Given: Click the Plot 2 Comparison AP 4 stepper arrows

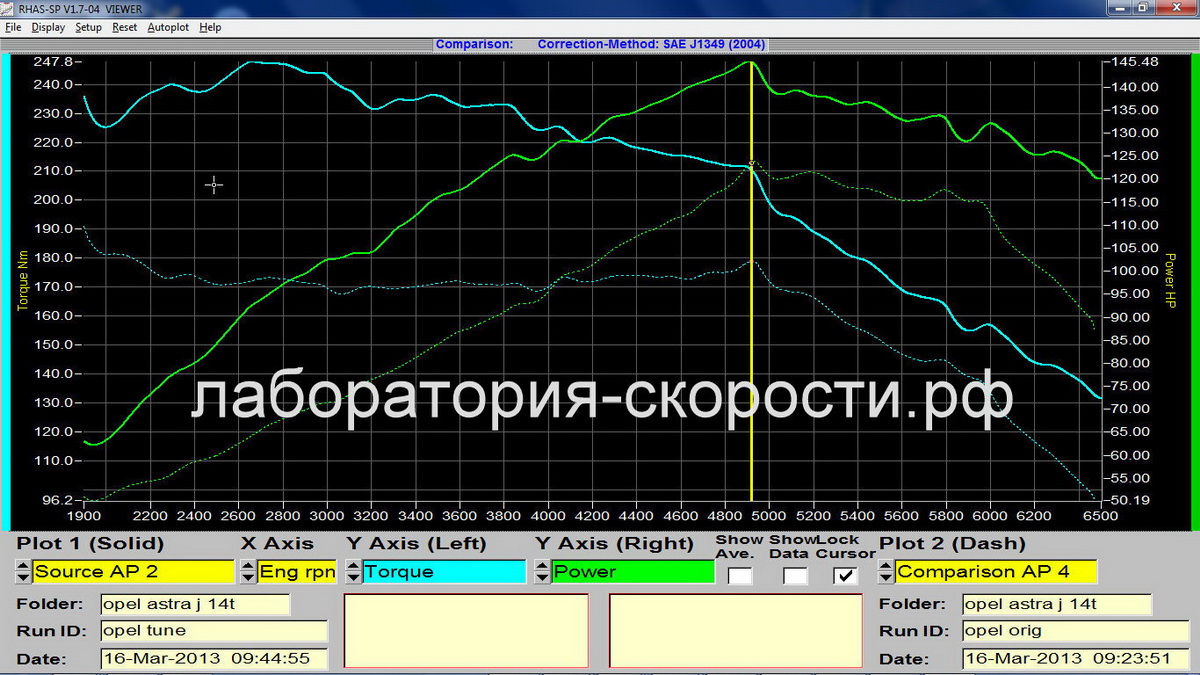Looking at the screenshot, I should 886,572.
